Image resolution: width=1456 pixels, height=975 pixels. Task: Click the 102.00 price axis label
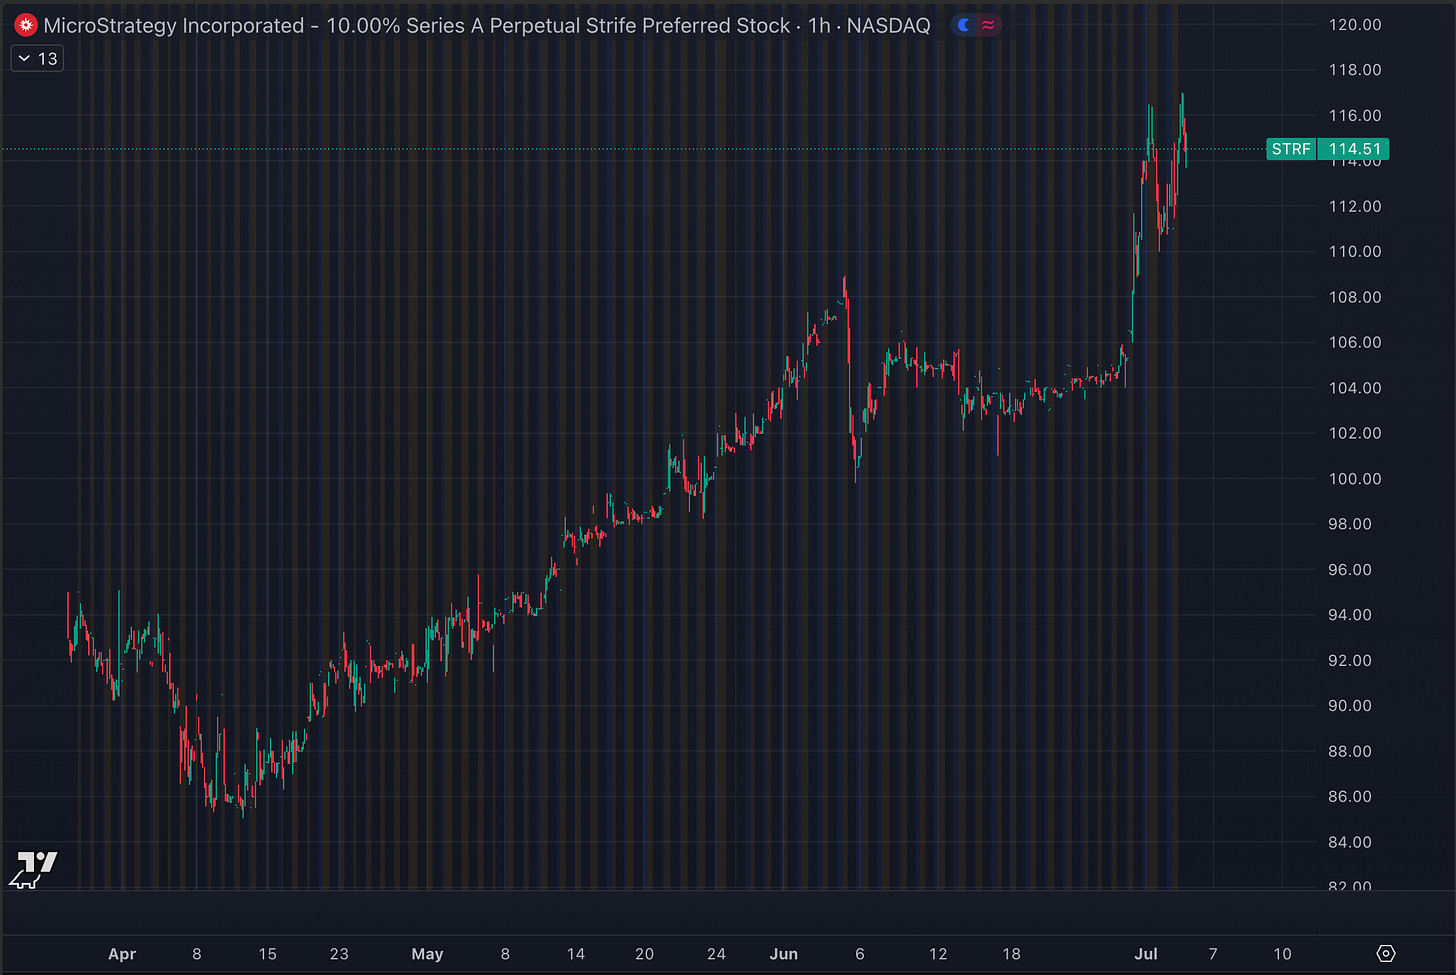[x=1355, y=433]
